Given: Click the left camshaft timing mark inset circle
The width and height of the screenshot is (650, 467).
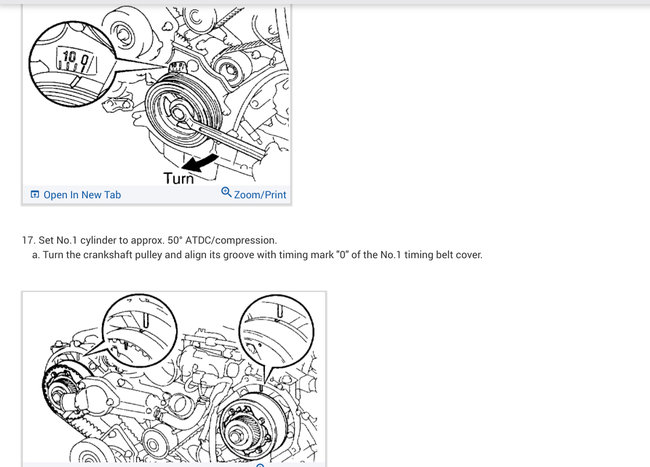Looking at the screenshot, I should click(x=140, y=331).
